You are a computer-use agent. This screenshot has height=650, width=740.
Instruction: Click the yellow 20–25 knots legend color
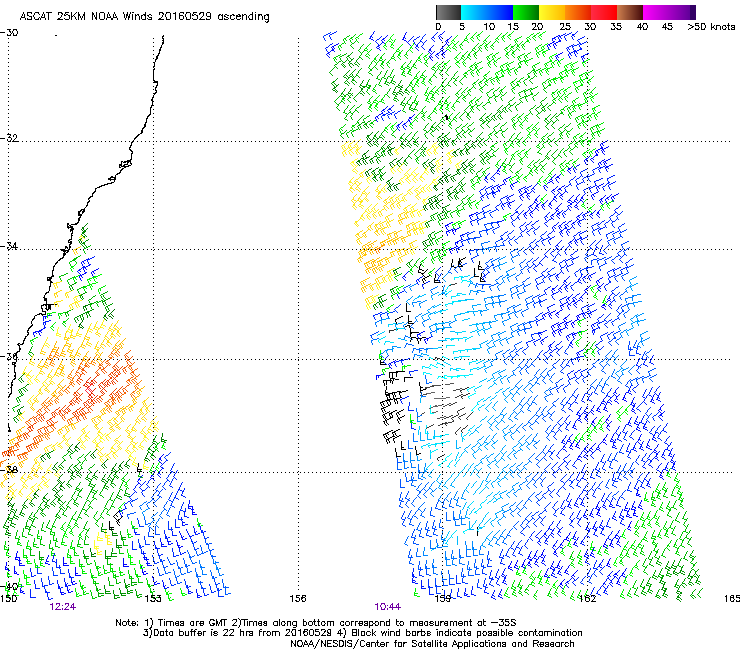point(552,12)
